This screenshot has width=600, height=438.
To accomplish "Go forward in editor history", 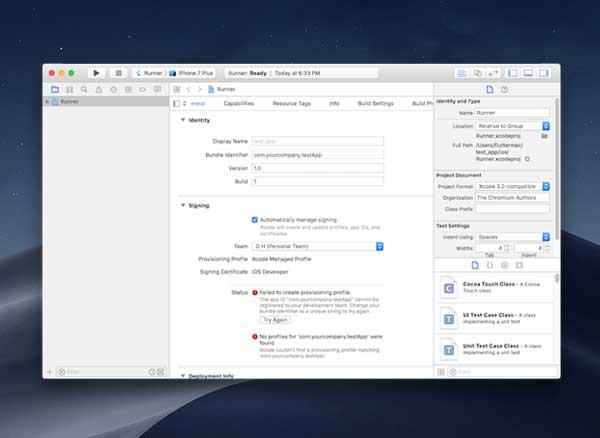I will pyautogui.click(x=199, y=90).
